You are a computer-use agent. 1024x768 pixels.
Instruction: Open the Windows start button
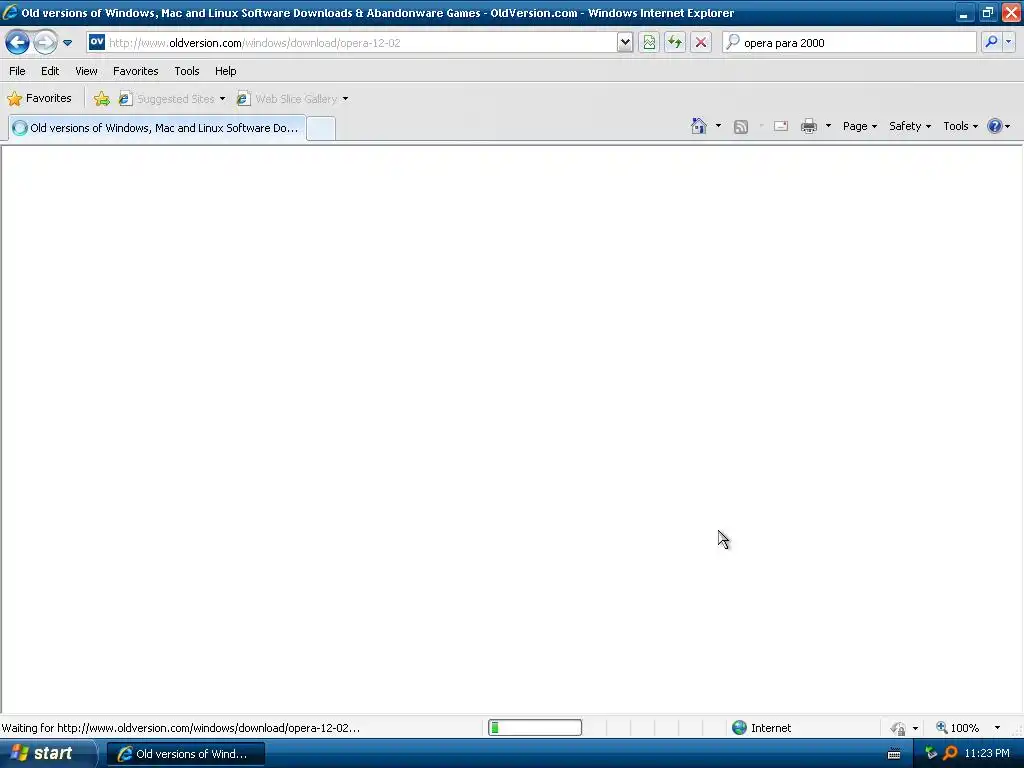coord(47,754)
